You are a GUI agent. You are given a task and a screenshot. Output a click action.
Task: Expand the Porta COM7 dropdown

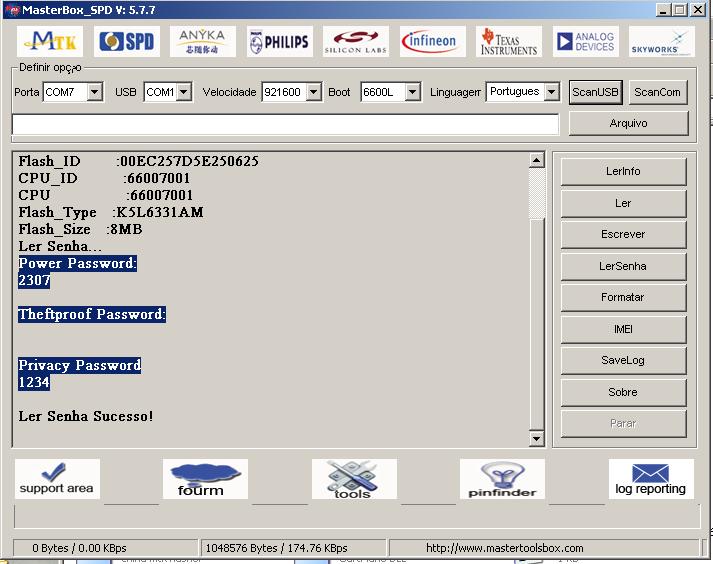click(x=94, y=92)
